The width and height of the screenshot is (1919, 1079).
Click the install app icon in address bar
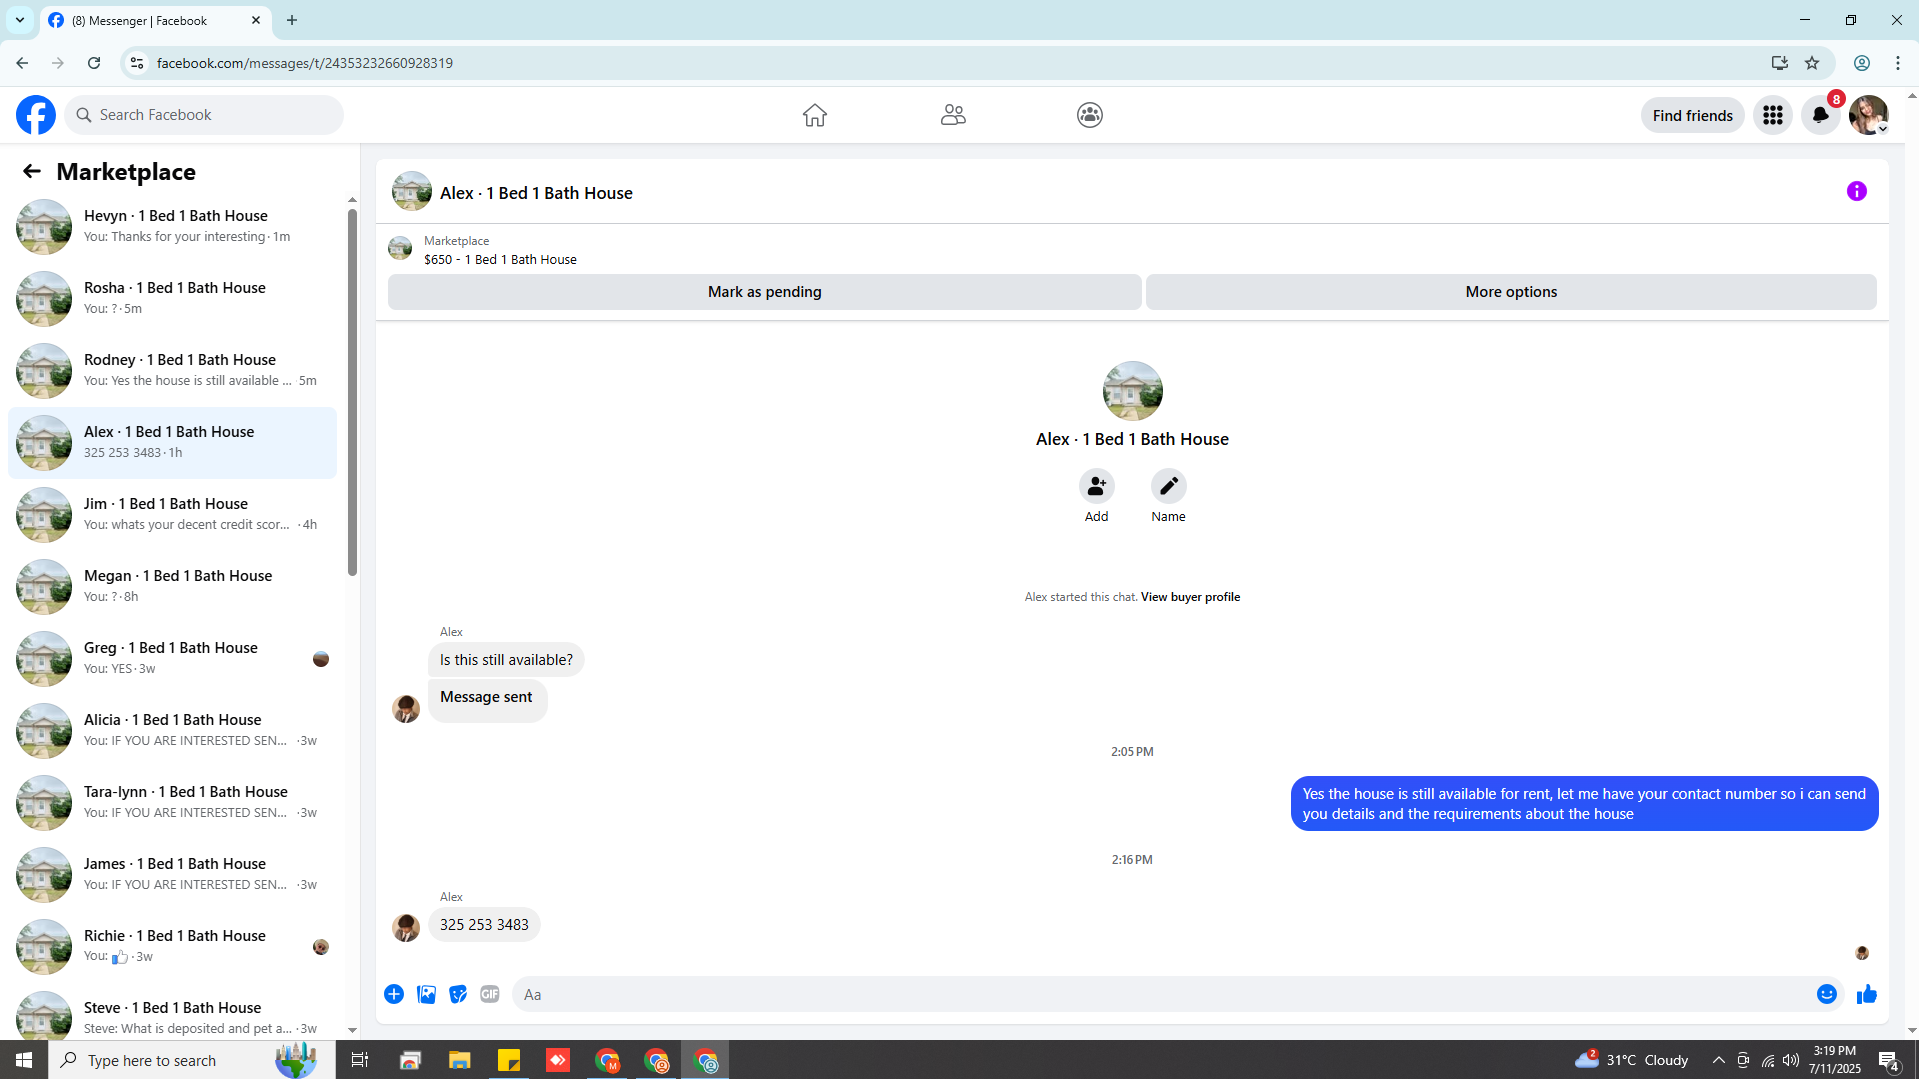tap(1780, 63)
